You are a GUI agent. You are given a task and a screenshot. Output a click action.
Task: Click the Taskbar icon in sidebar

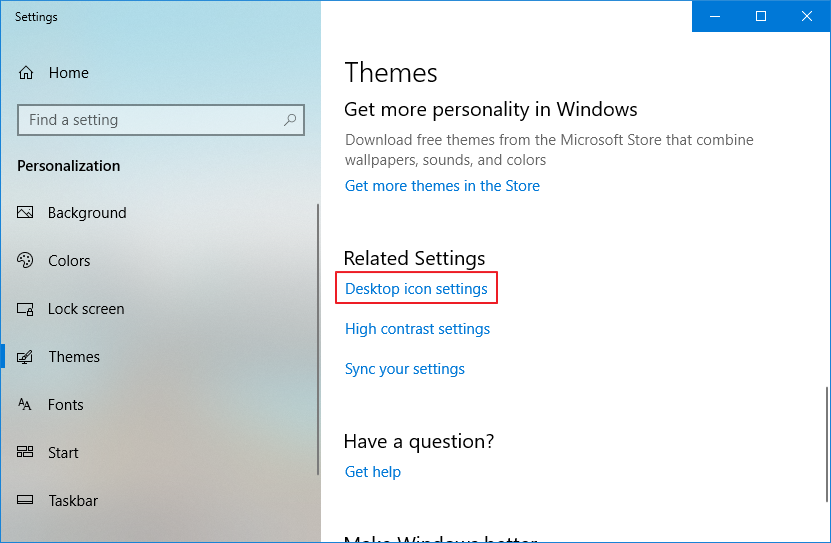(x=26, y=501)
